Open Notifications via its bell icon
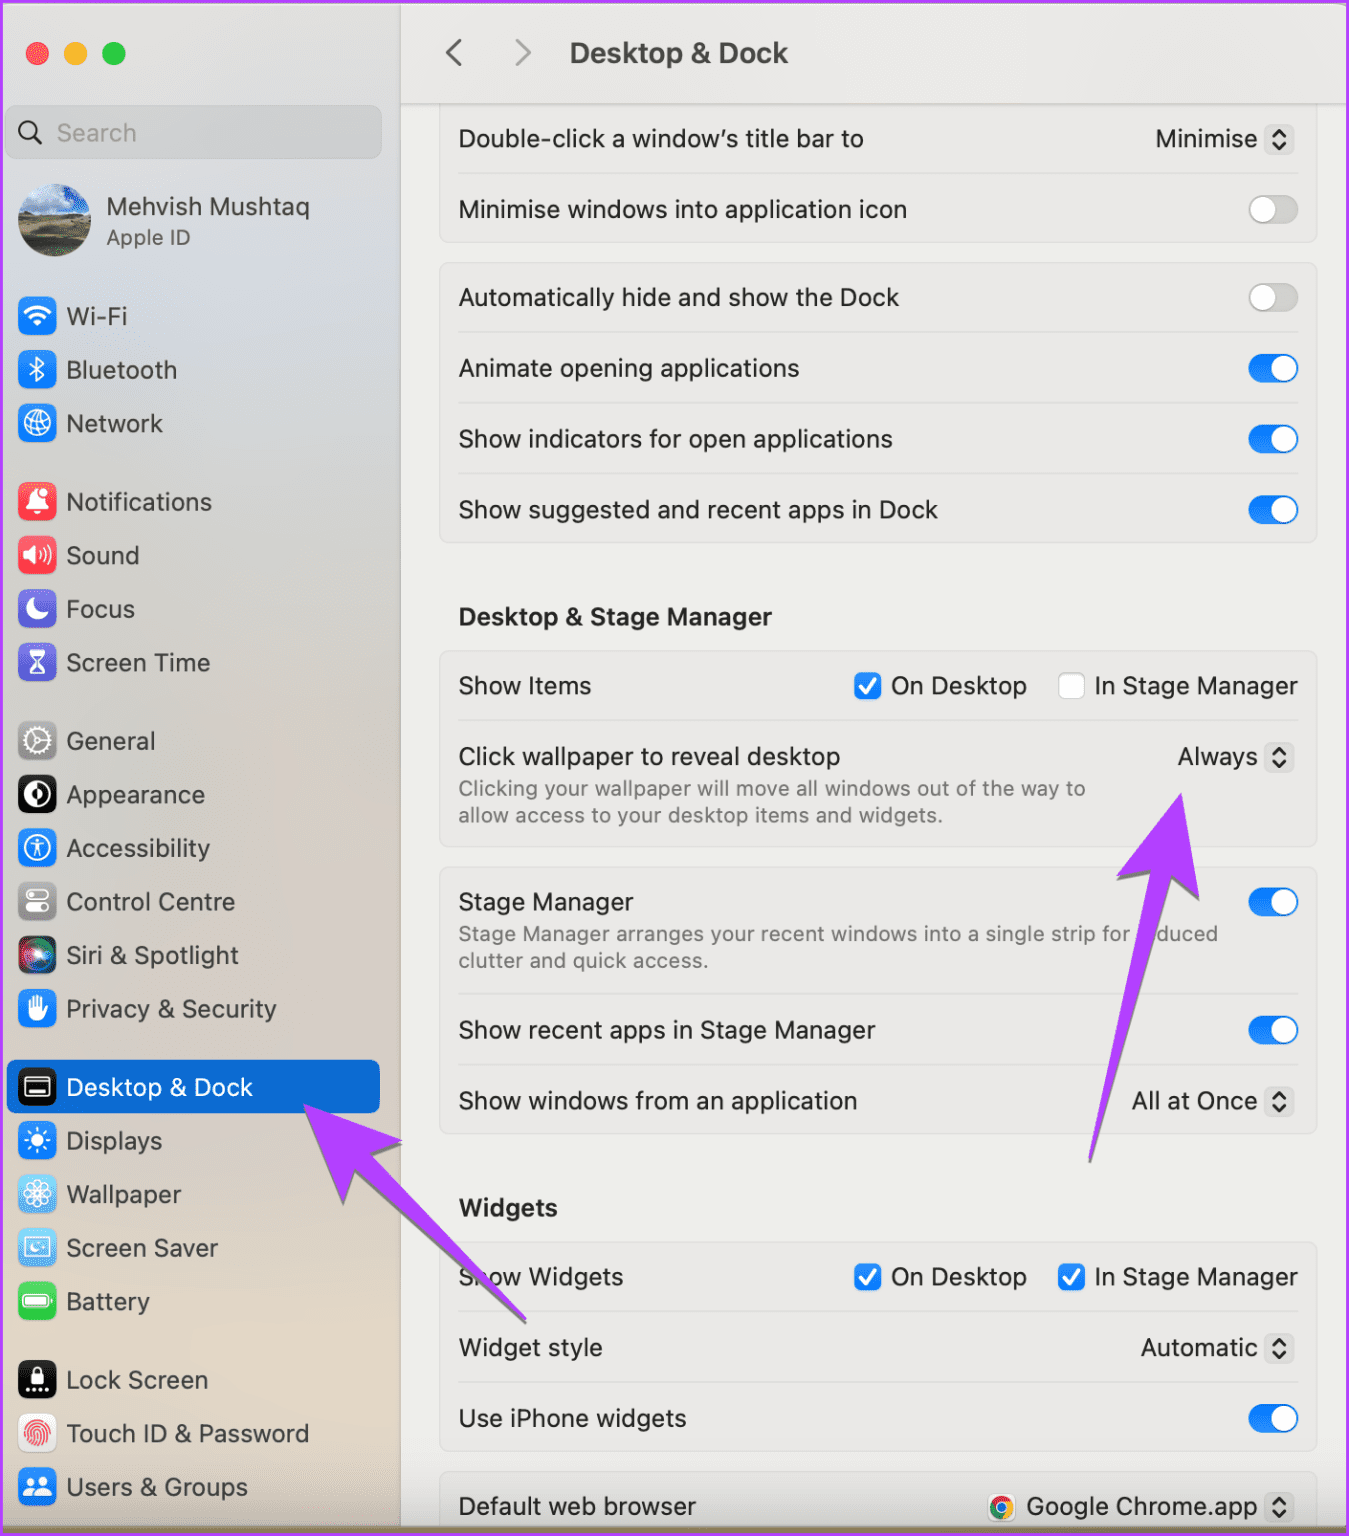The width and height of the screenshot is (1349, 1536). coord(37,501)
